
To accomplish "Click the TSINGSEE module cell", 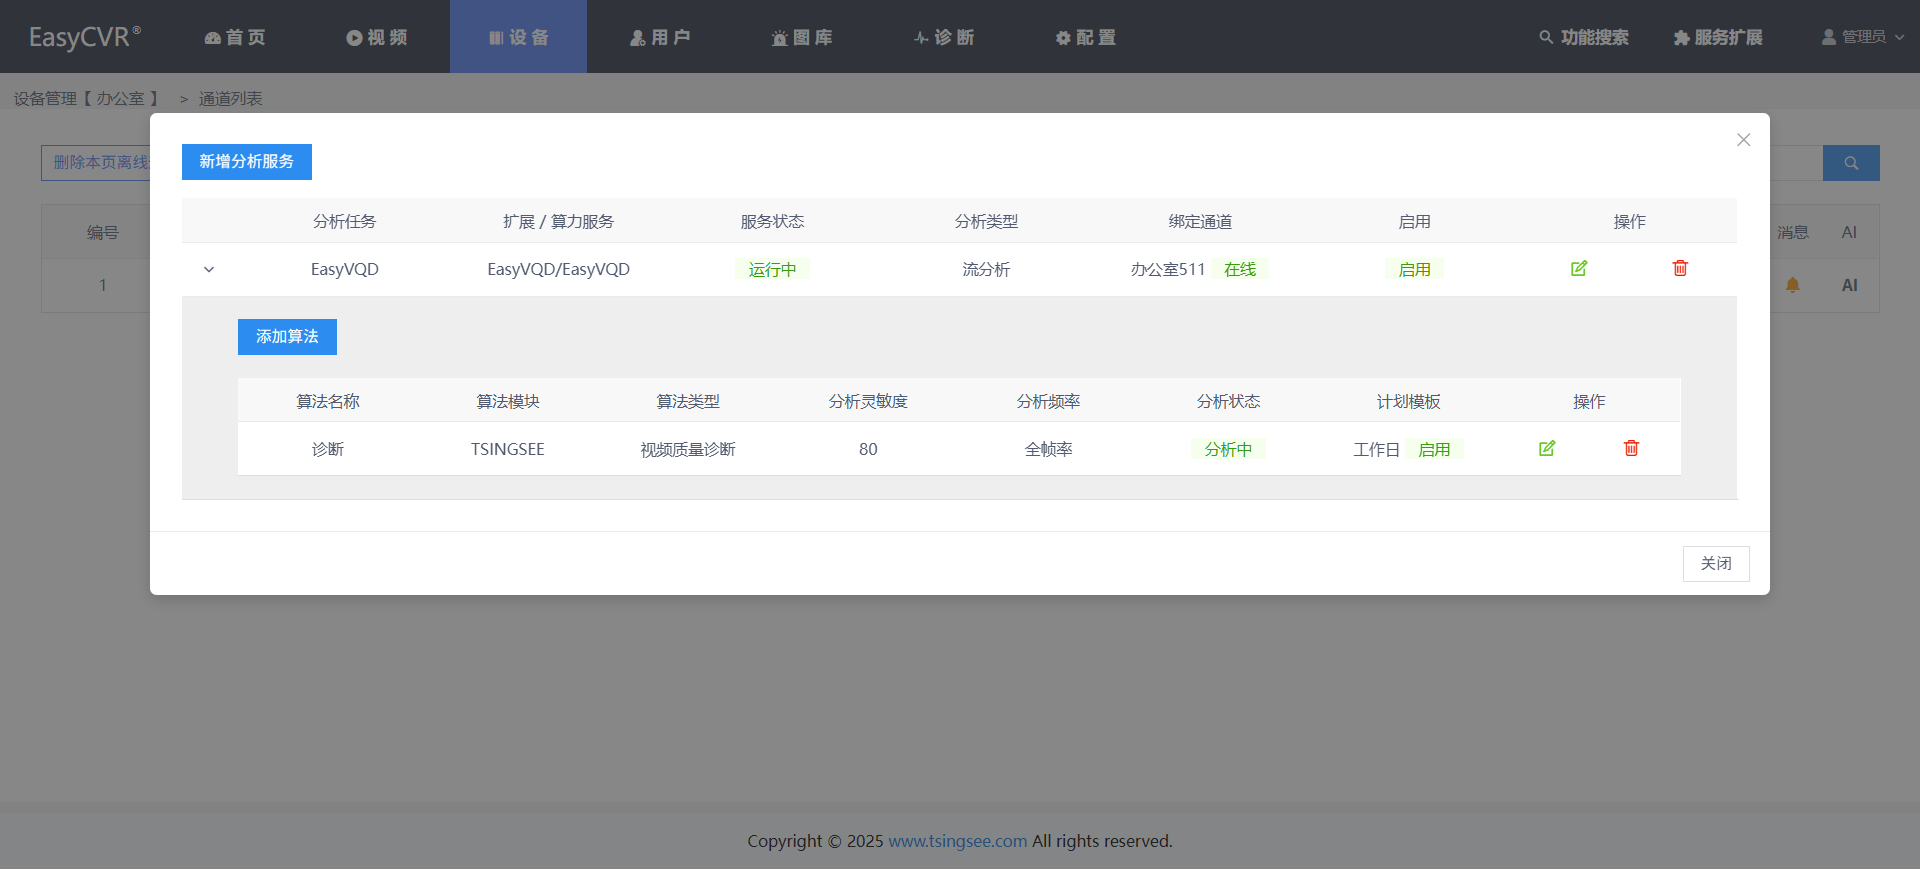I will pyautogui.click(x=508, y=449).
